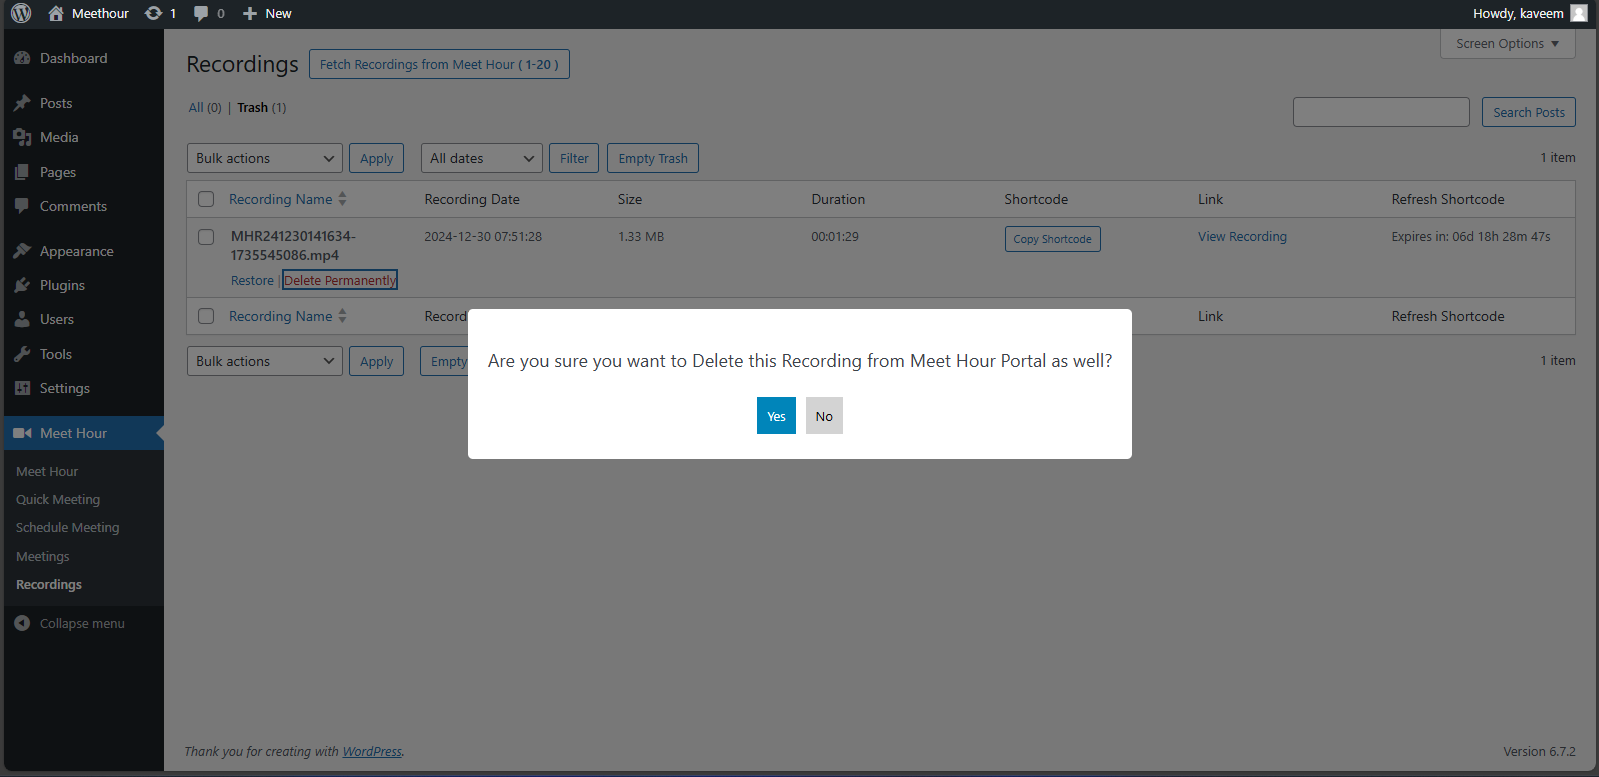
Task: Open the top Bulk actions dropdown
Action: [265, 158]
